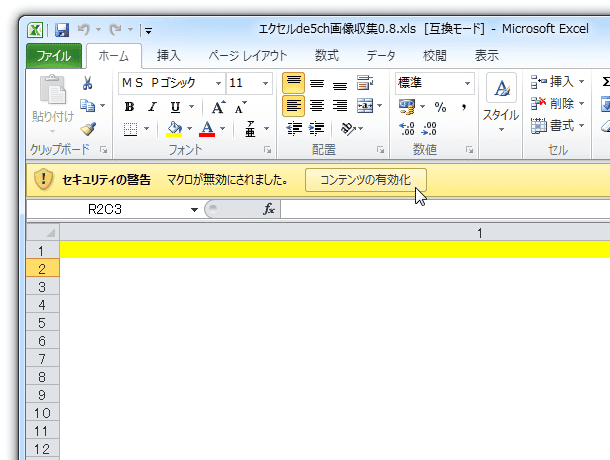610x460 pixels.
Task: Click the Paste clipboard icon
Action: pos(53,90)
